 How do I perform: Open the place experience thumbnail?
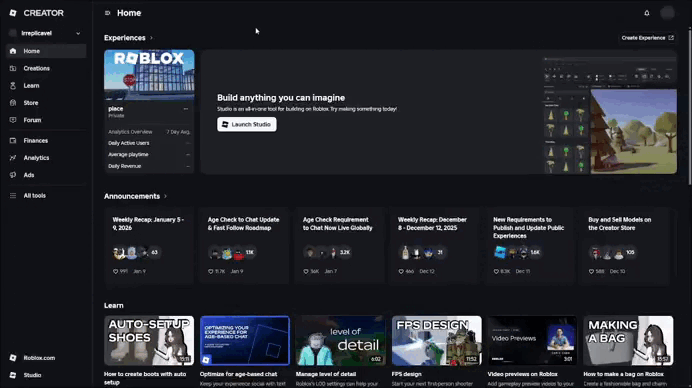point(149,75)
